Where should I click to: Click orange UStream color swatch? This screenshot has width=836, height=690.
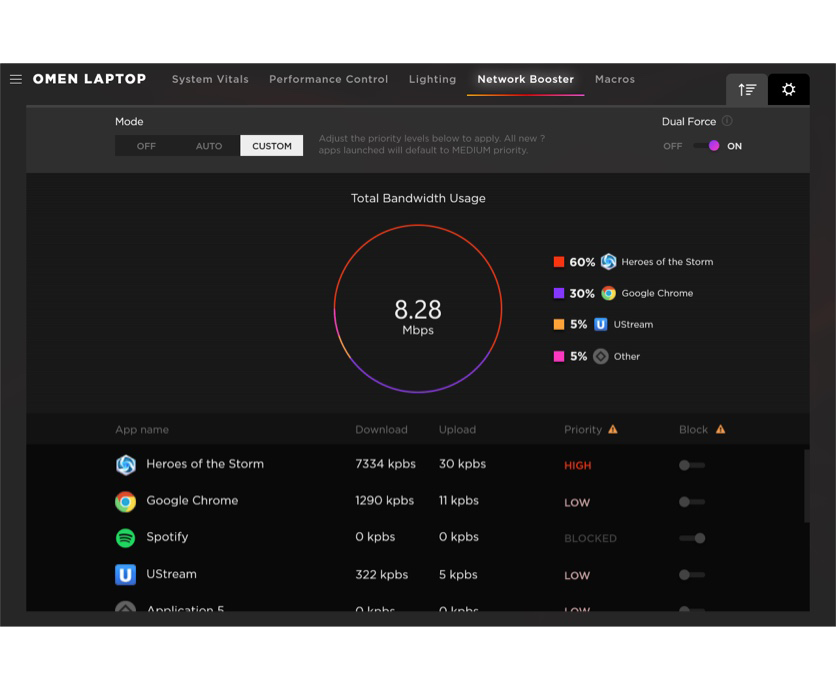(559, 324)
